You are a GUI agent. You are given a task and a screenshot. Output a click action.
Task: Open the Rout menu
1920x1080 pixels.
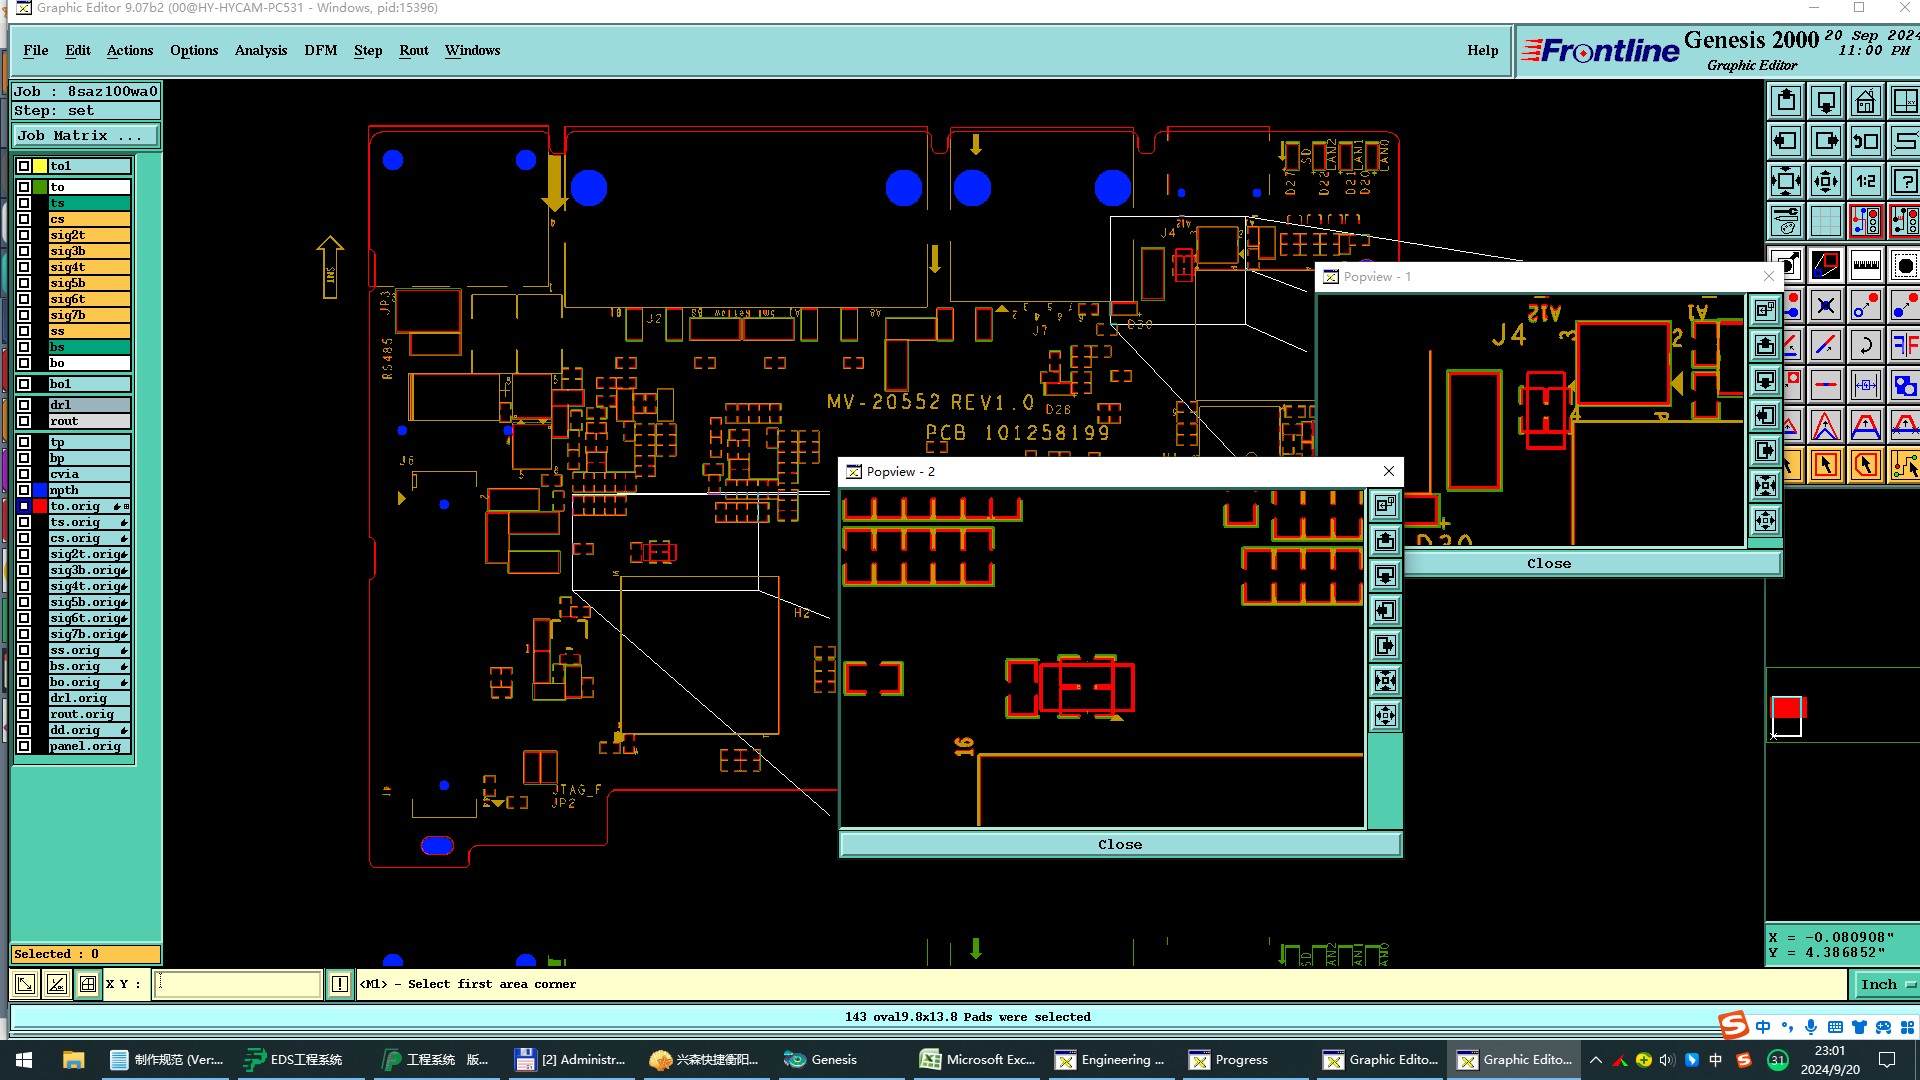(x=413, y=50)
